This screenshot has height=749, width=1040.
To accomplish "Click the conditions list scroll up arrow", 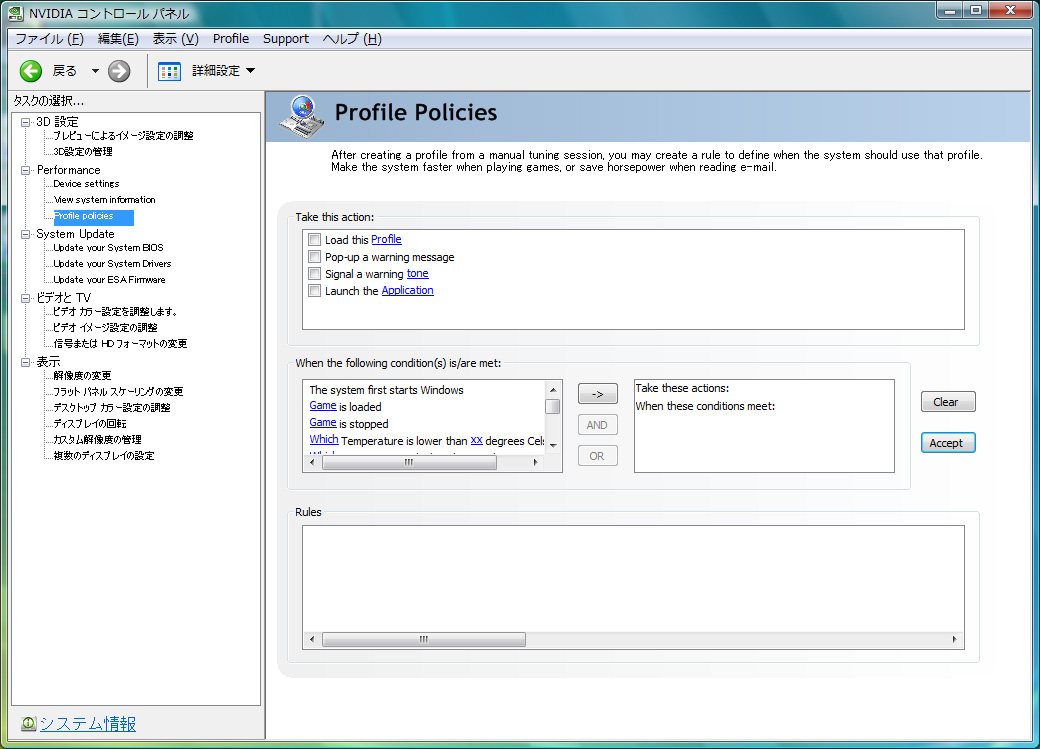I will pyautogui.click(x=553, y=389).
